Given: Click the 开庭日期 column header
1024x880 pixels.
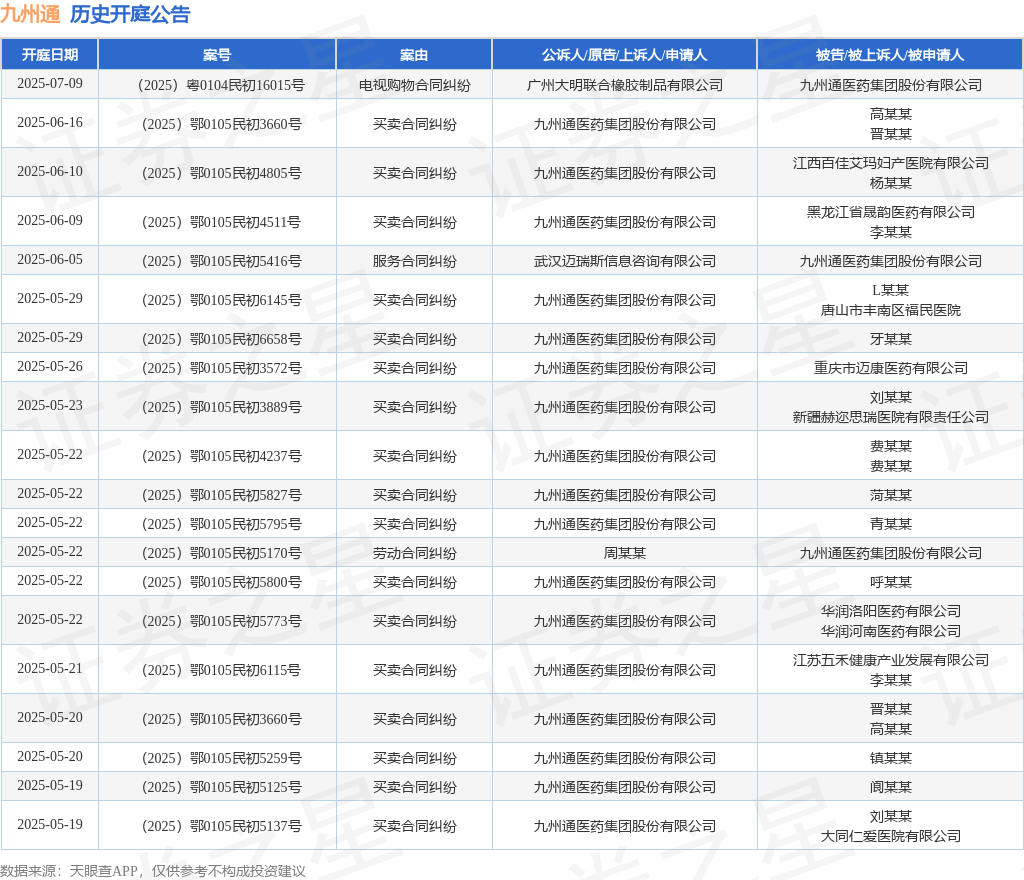Looking at the screenshot, I should [x=50, y=55].
